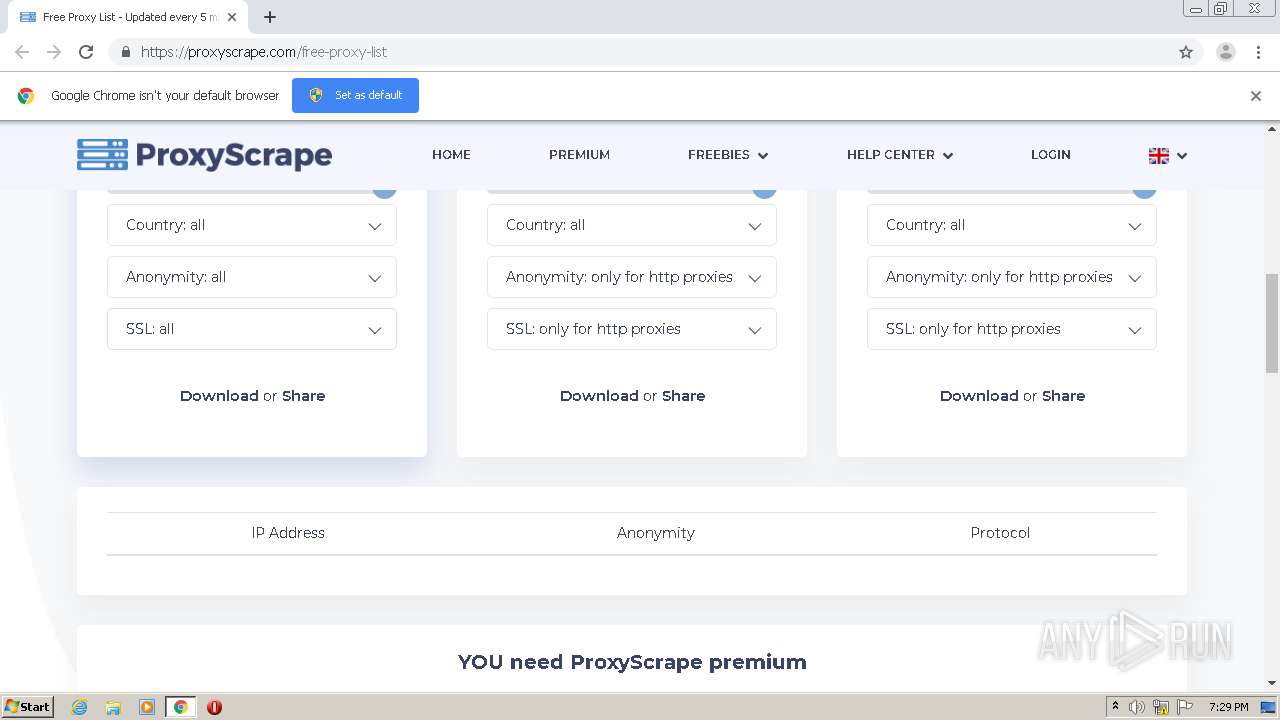The image size is (1280, 720).
Task: Click the Action Center flag icon
Action: tap(1185, 707)
